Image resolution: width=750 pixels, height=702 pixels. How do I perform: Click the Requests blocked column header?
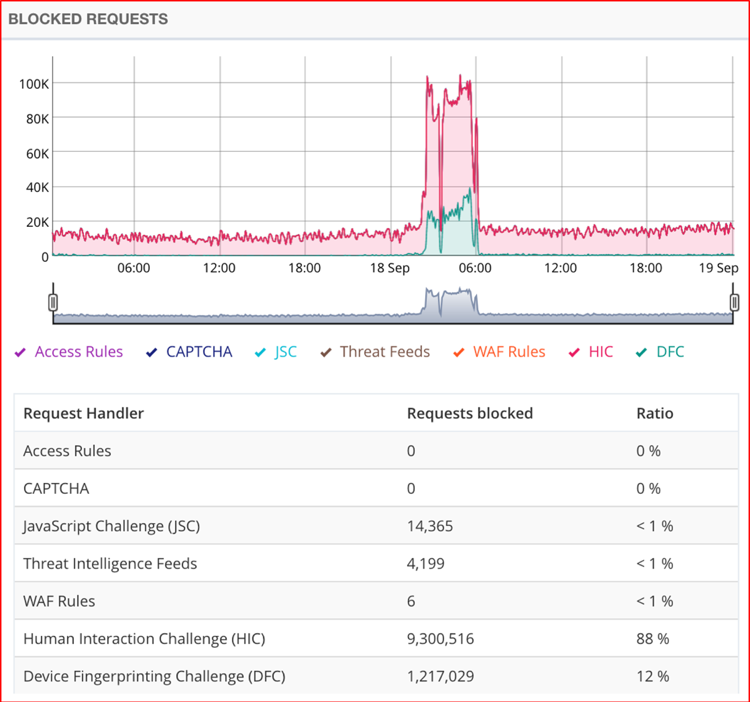pyautogui.click(x=470, y=413)
